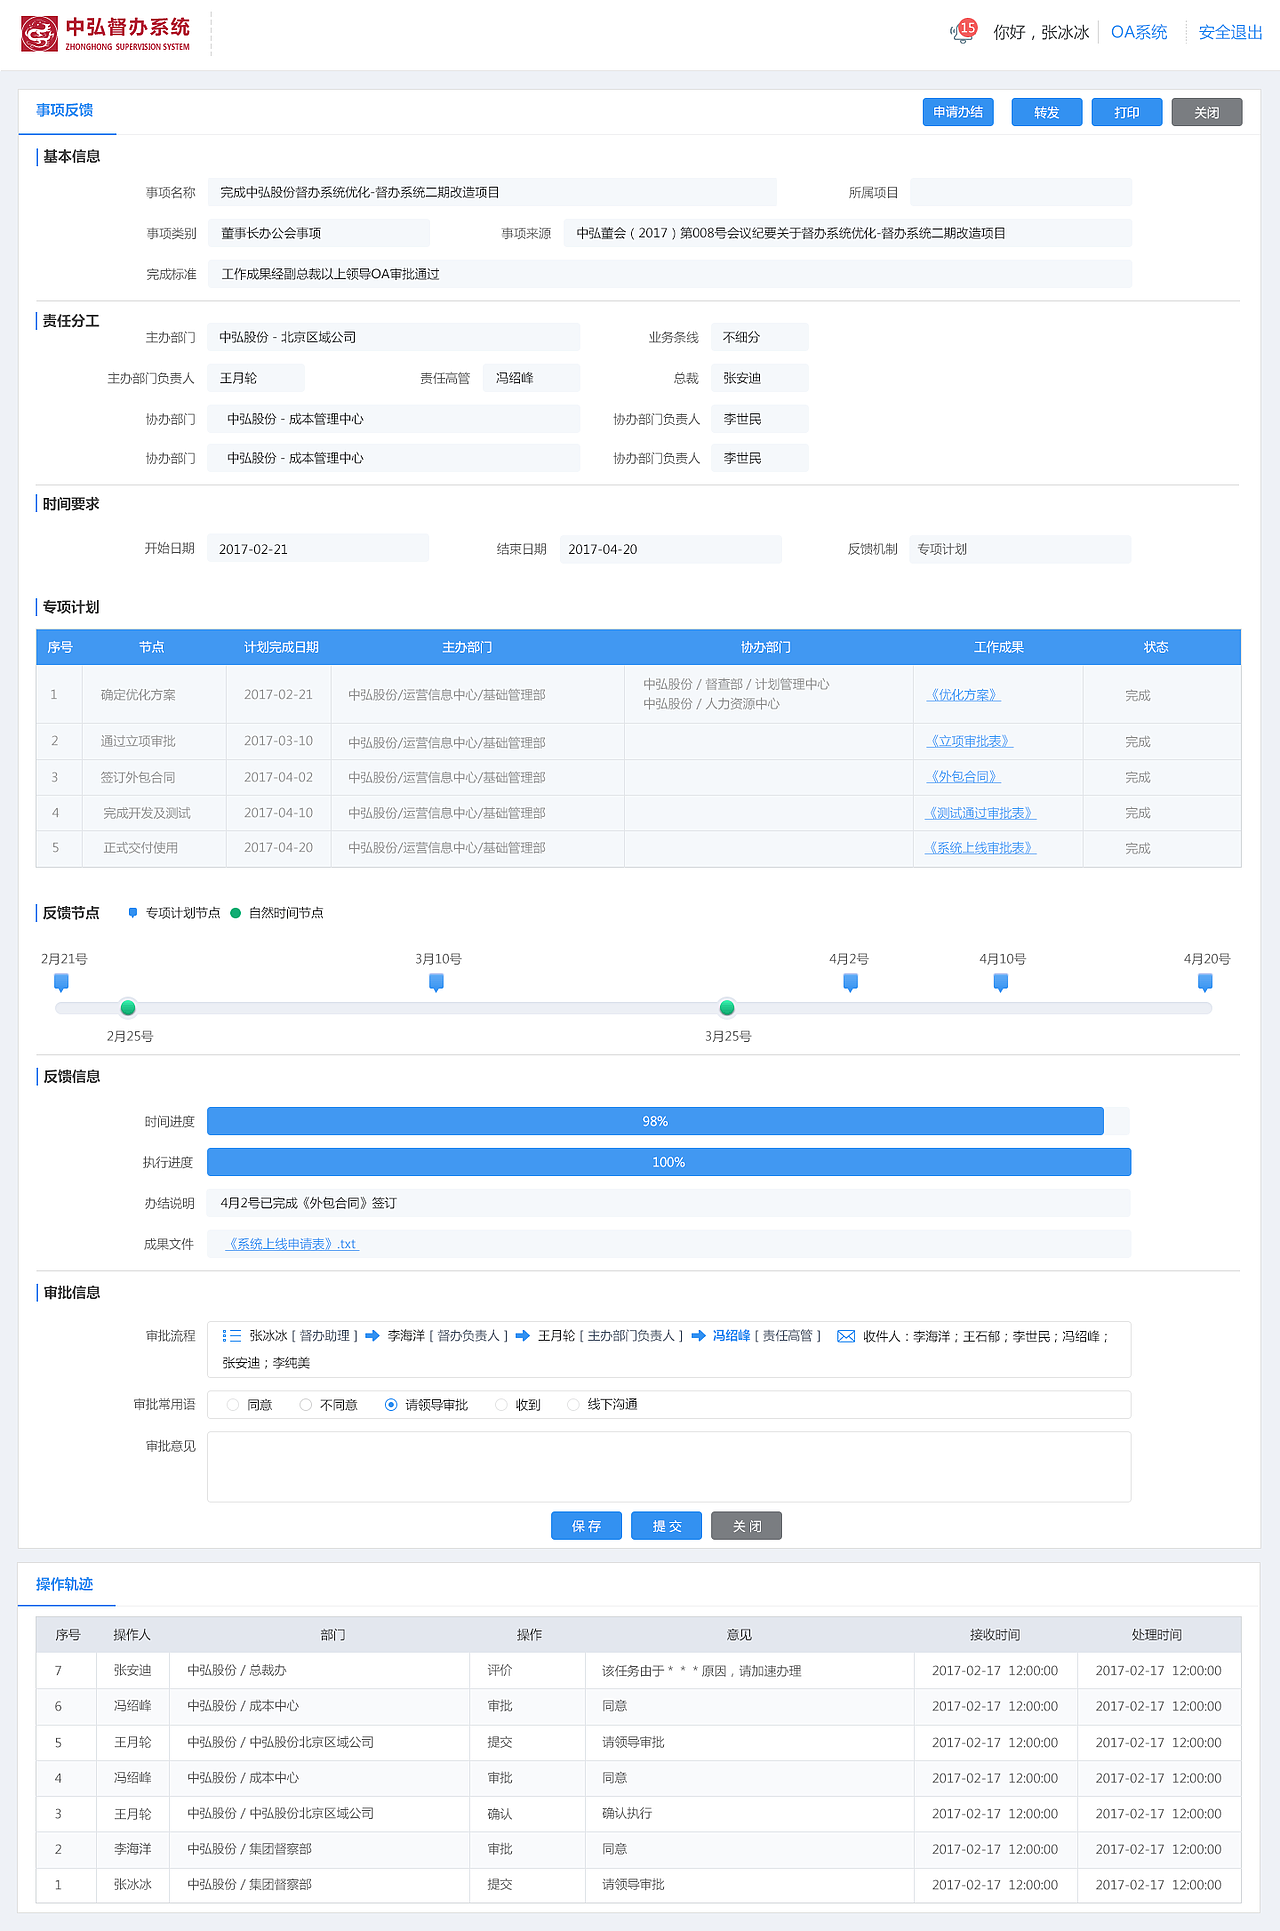Click the 100% execution progress bar
Image resolution: width=1280 pixels, height=1931 pixels.
[669, 1162]
